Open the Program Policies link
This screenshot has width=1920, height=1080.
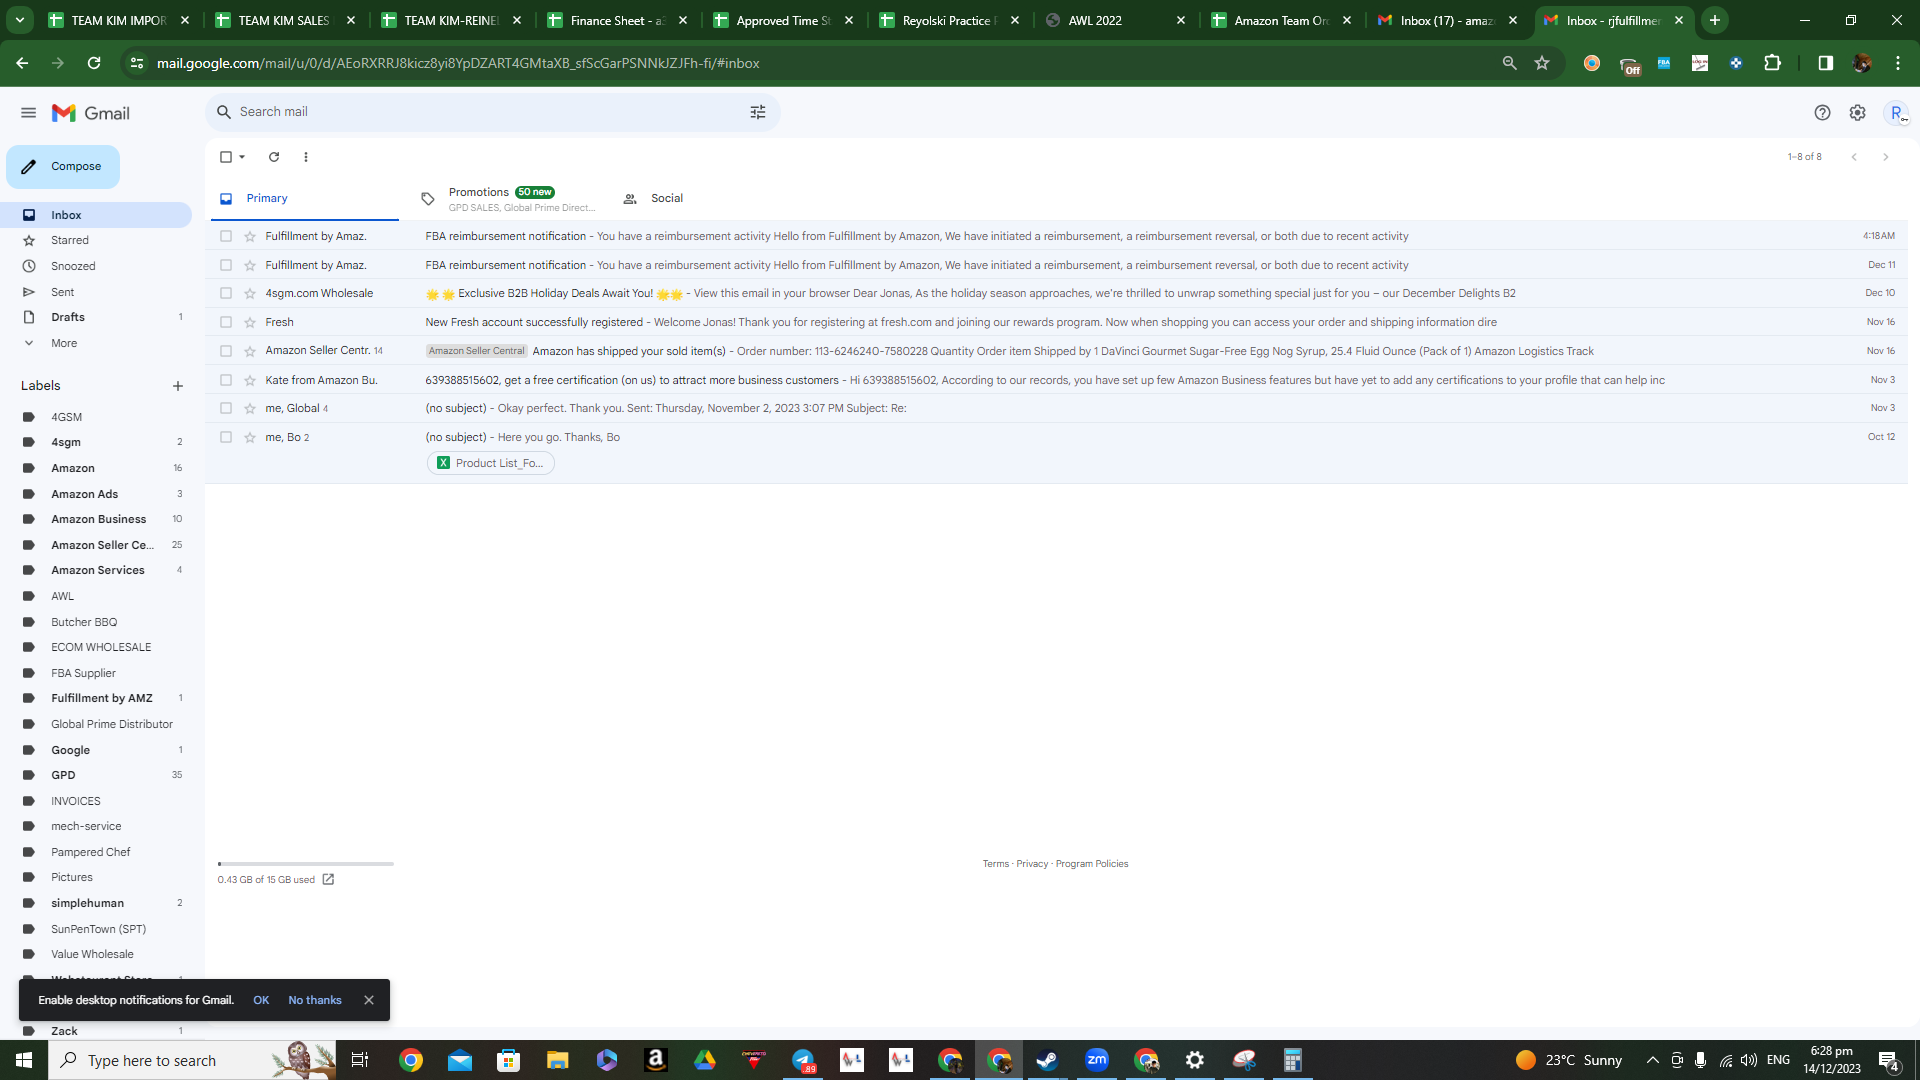pyautogui.click(x=1092, y=864)
